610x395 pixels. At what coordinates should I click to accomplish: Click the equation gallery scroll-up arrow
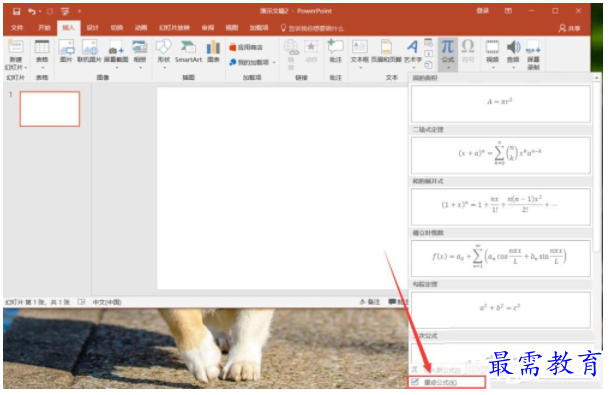(x=597, y=78)
